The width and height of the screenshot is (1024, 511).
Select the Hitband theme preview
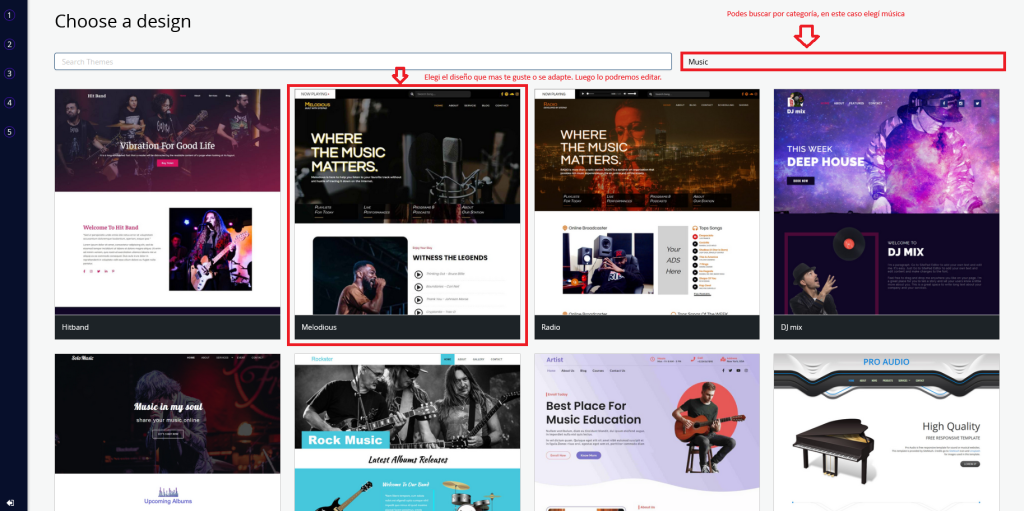click(x=167, y=201)
